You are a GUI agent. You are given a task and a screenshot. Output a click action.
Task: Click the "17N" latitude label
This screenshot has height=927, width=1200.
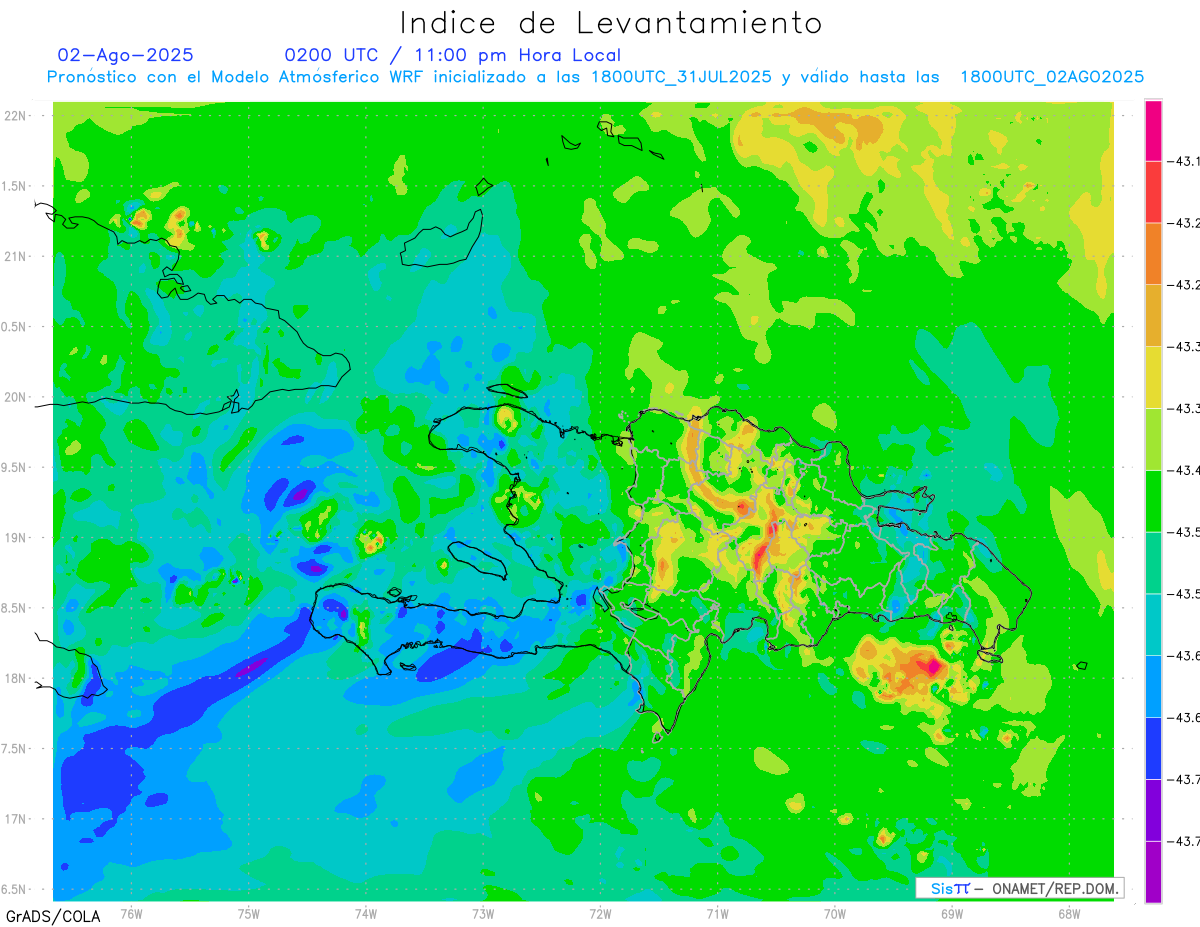tap(16, 819)
